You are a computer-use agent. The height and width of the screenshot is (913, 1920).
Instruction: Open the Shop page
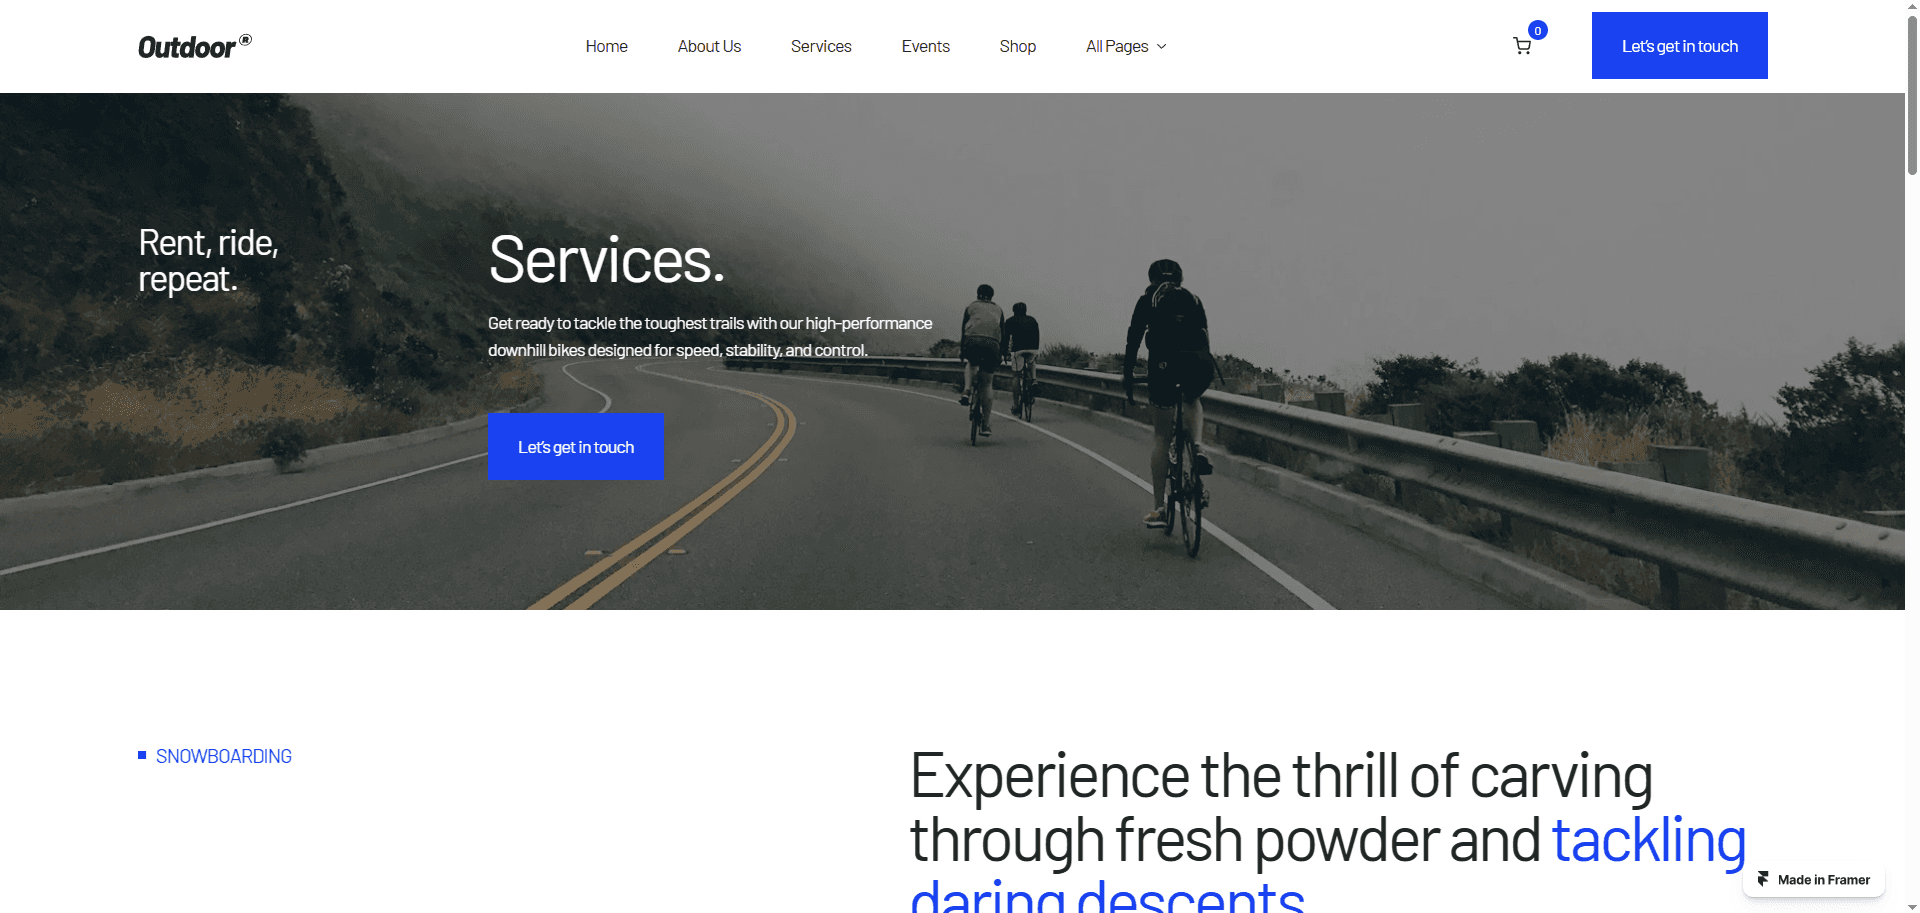click(1017, 46)
